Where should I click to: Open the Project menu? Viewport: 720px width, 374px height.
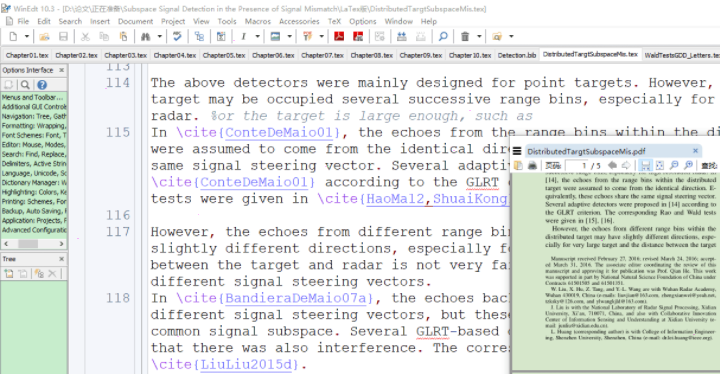[173, 21]
